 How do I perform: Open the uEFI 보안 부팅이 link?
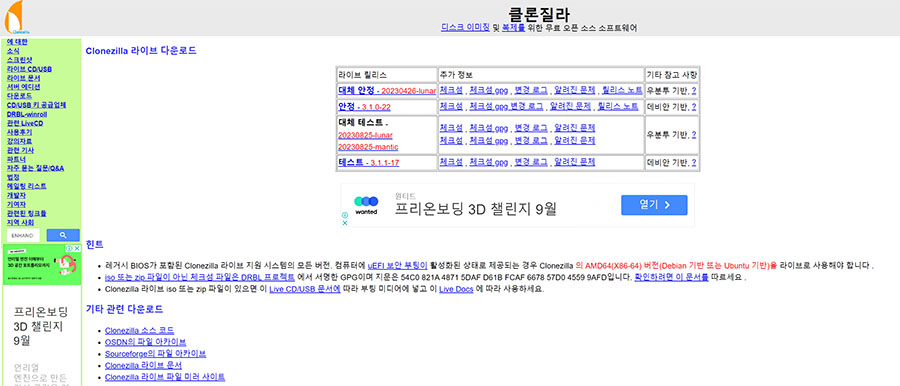click(x=398, y=266)
